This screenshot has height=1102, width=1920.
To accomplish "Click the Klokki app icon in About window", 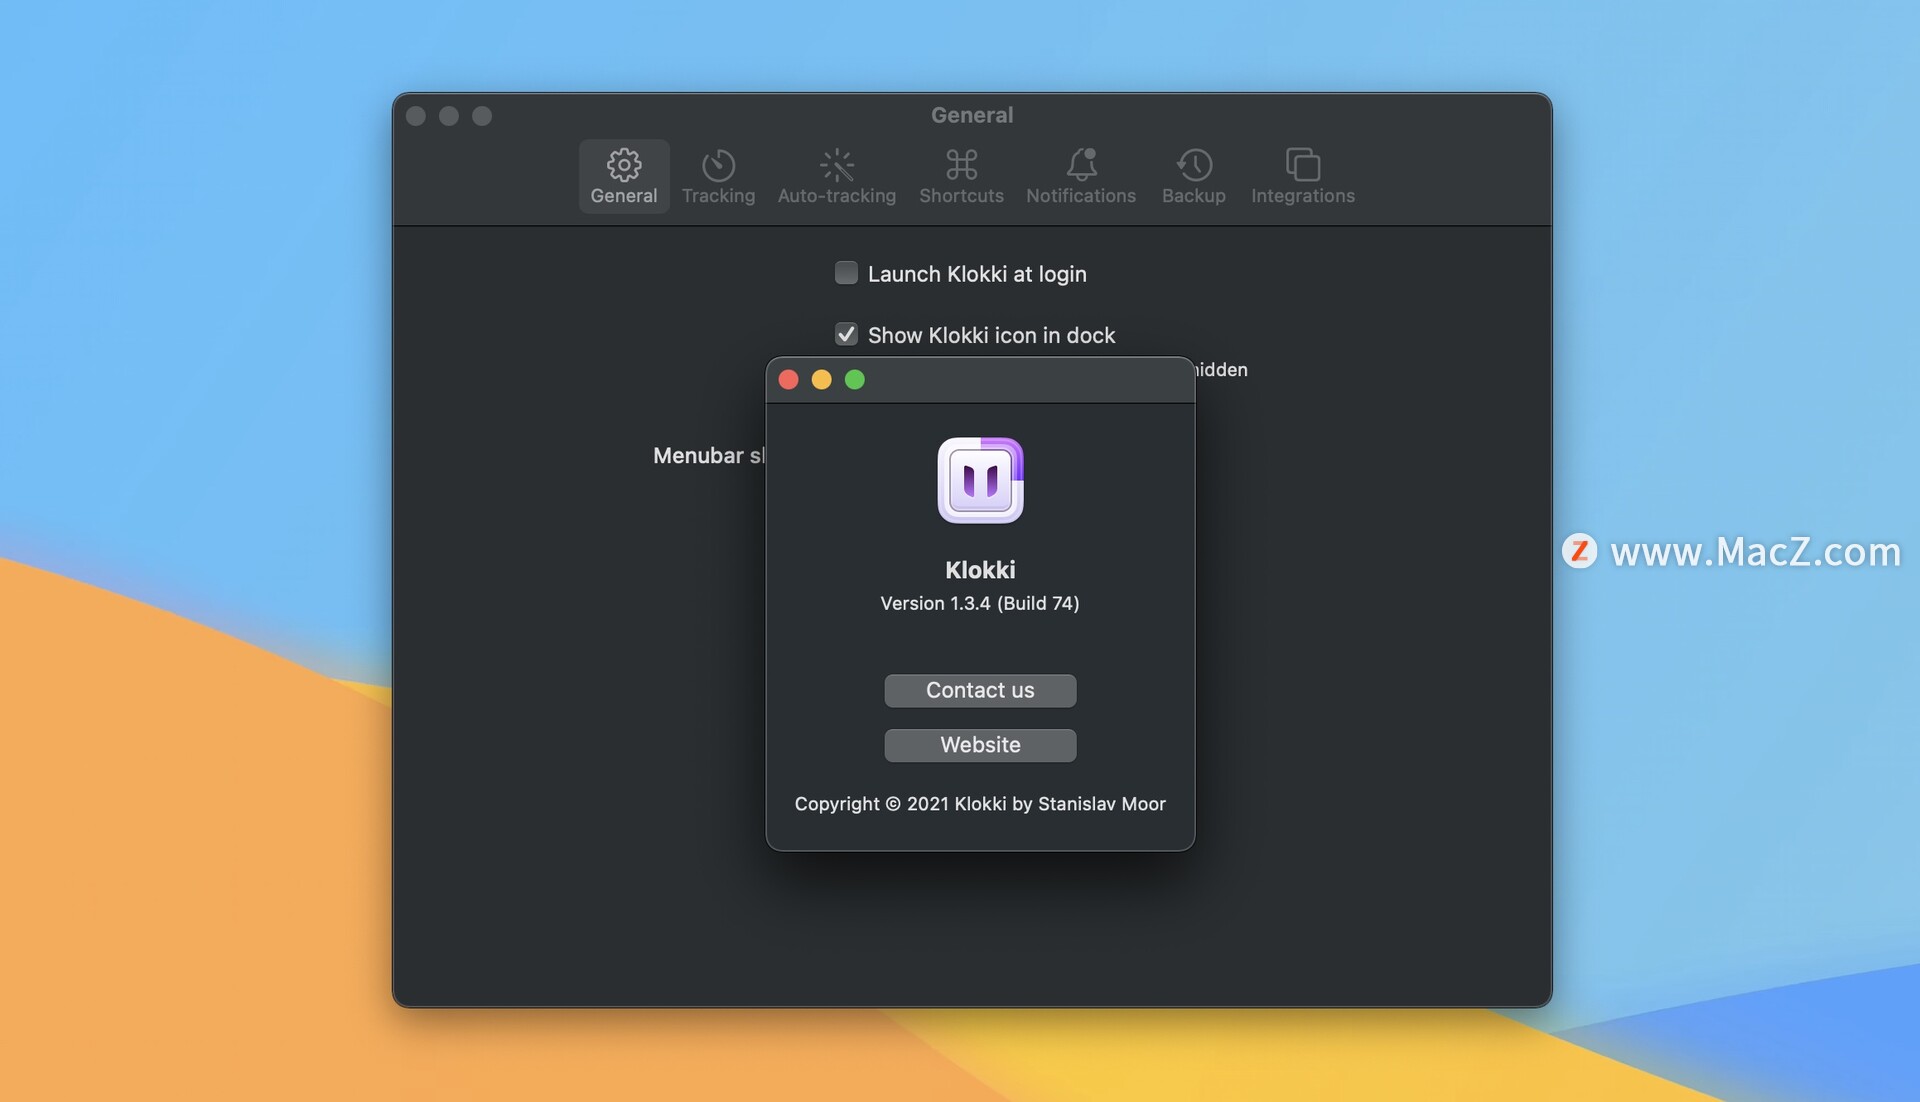I will (980, 480).
